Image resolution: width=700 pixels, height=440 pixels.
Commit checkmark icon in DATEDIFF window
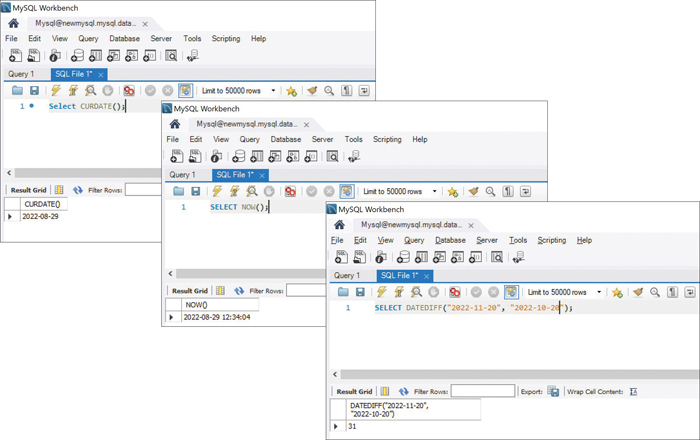coord(476,292)
